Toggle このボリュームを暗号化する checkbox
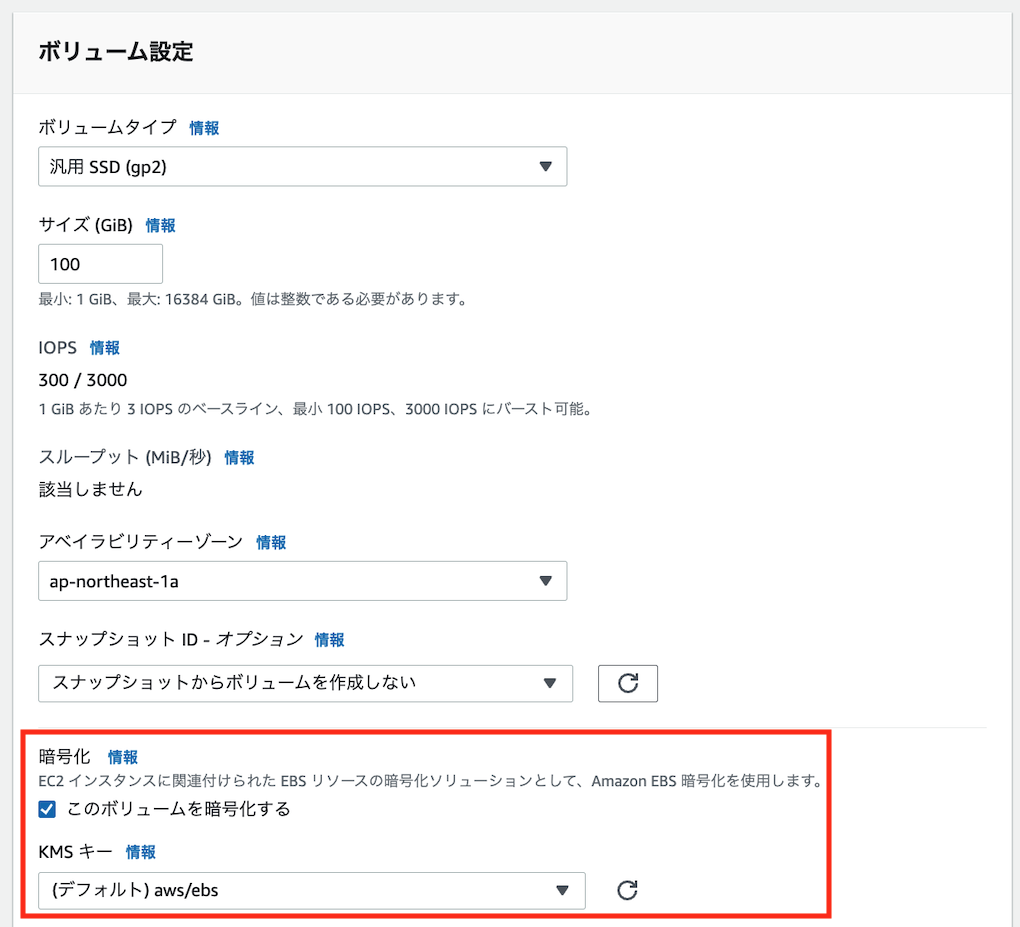The image size is (1020, 927). (47, 809)
